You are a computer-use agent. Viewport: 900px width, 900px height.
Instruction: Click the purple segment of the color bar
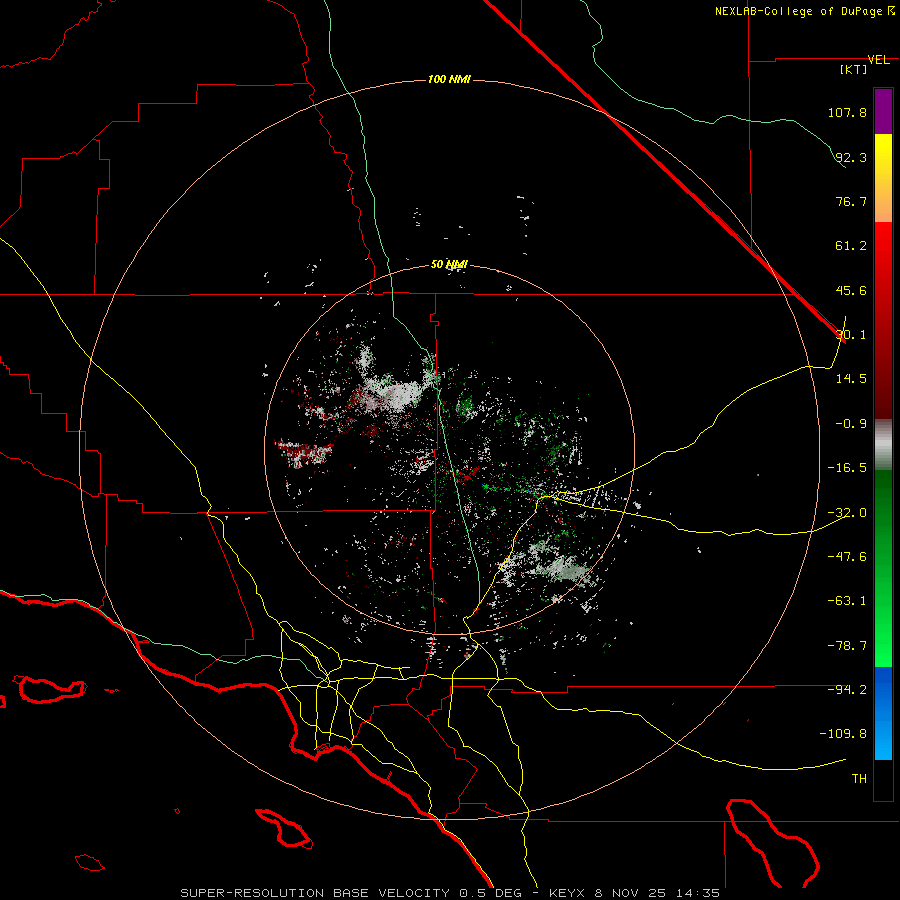(x=883, y=111)
